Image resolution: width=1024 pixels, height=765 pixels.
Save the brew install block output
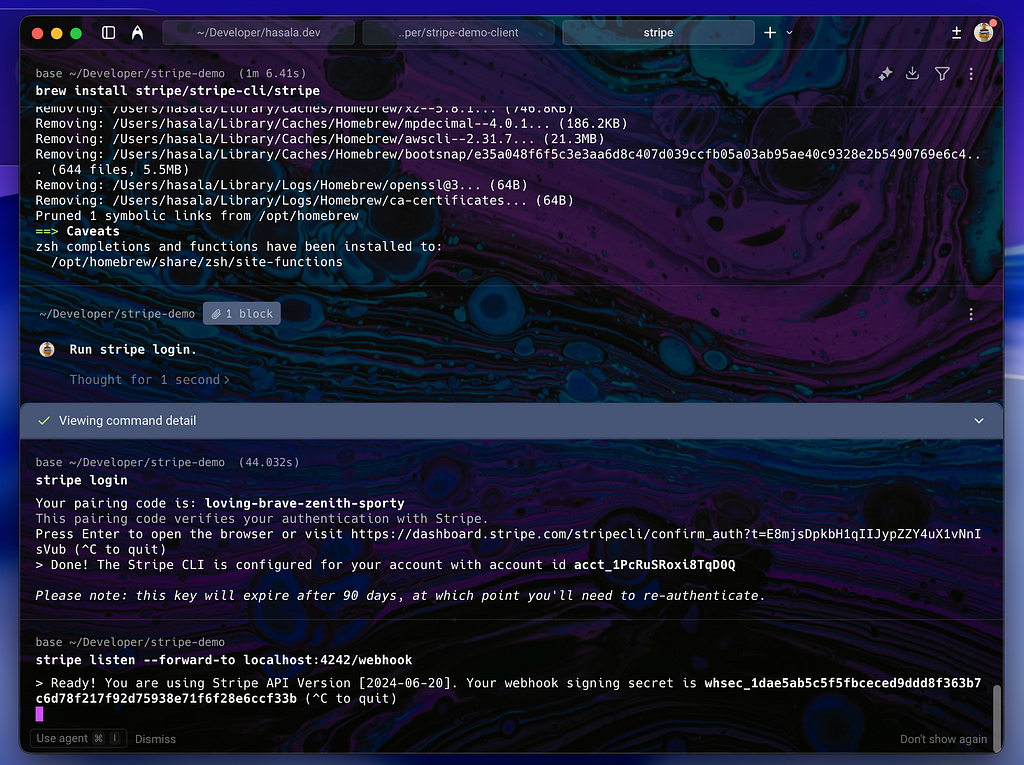pyautogui.click(x=912, y=74)
